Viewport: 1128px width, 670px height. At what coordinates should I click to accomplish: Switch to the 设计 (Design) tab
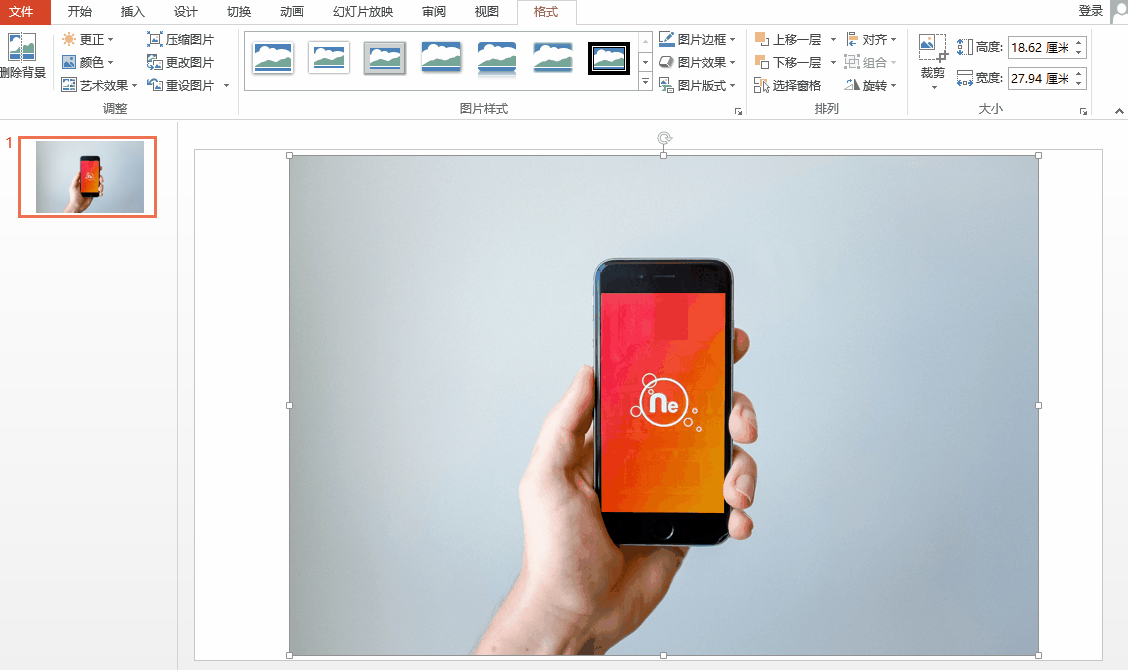(186, 12)
